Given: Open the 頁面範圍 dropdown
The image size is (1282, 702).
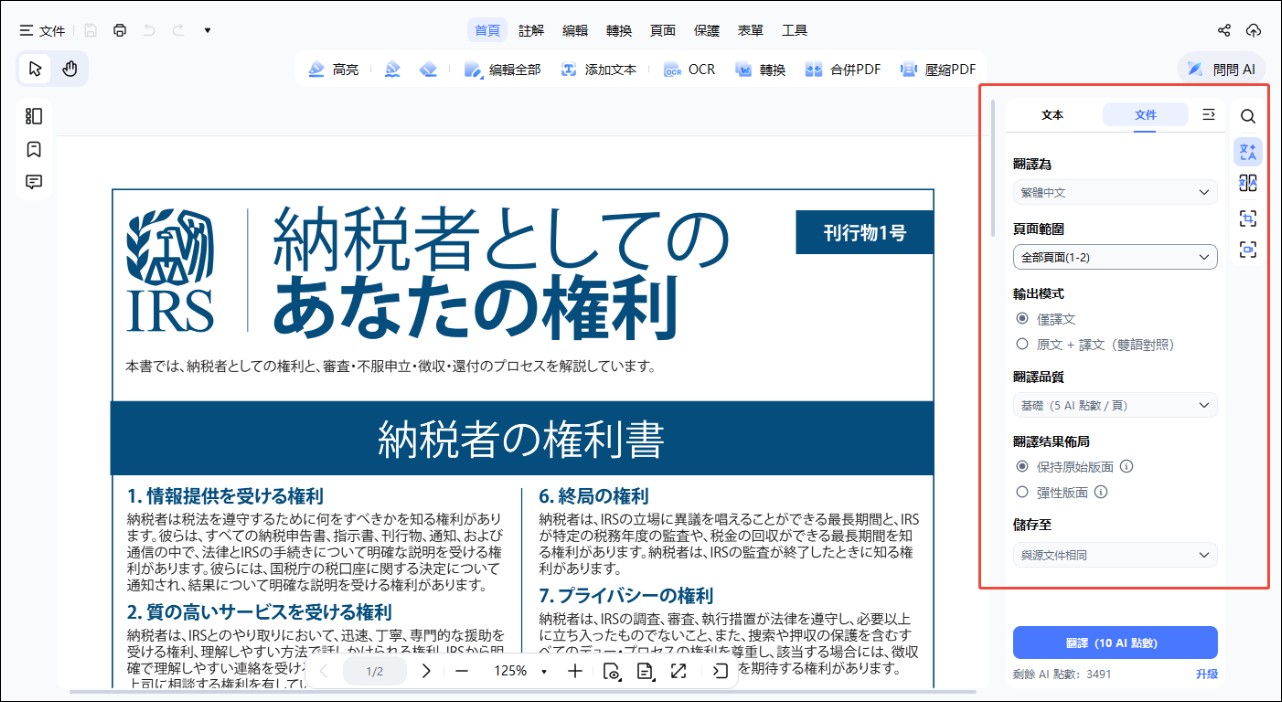Looking at the screenshot, I should pos(1115,257).
